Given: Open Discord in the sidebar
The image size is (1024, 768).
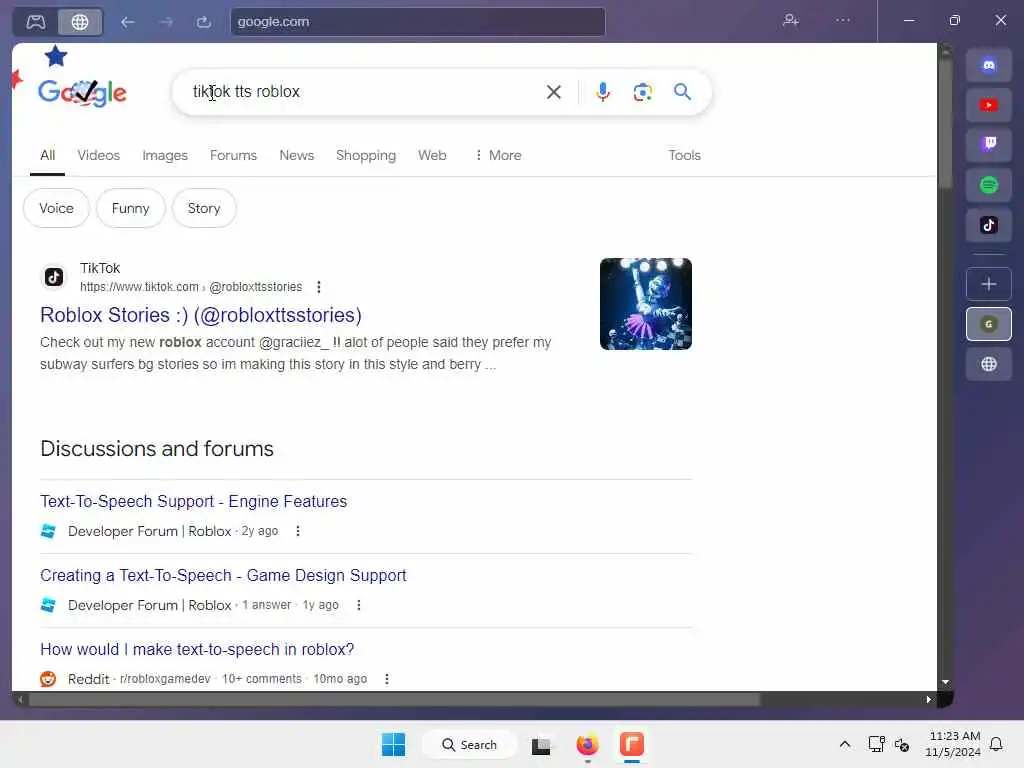Looking at the screenshot, I should (989, 65).
